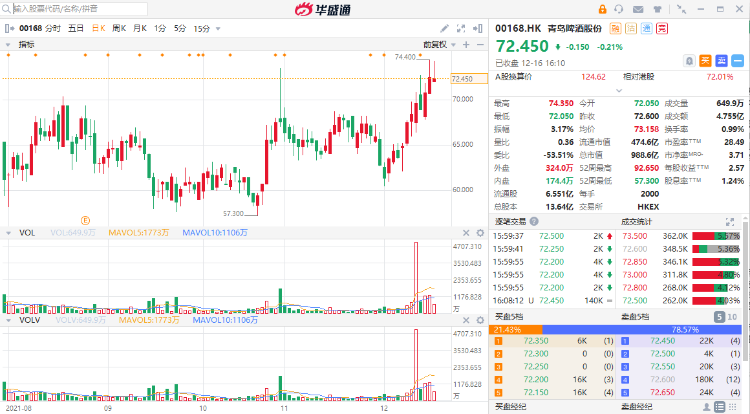This screenshot has width=750, height=414.
Task: Remove from watchlist minus button
Action: (x=738, y=61)
